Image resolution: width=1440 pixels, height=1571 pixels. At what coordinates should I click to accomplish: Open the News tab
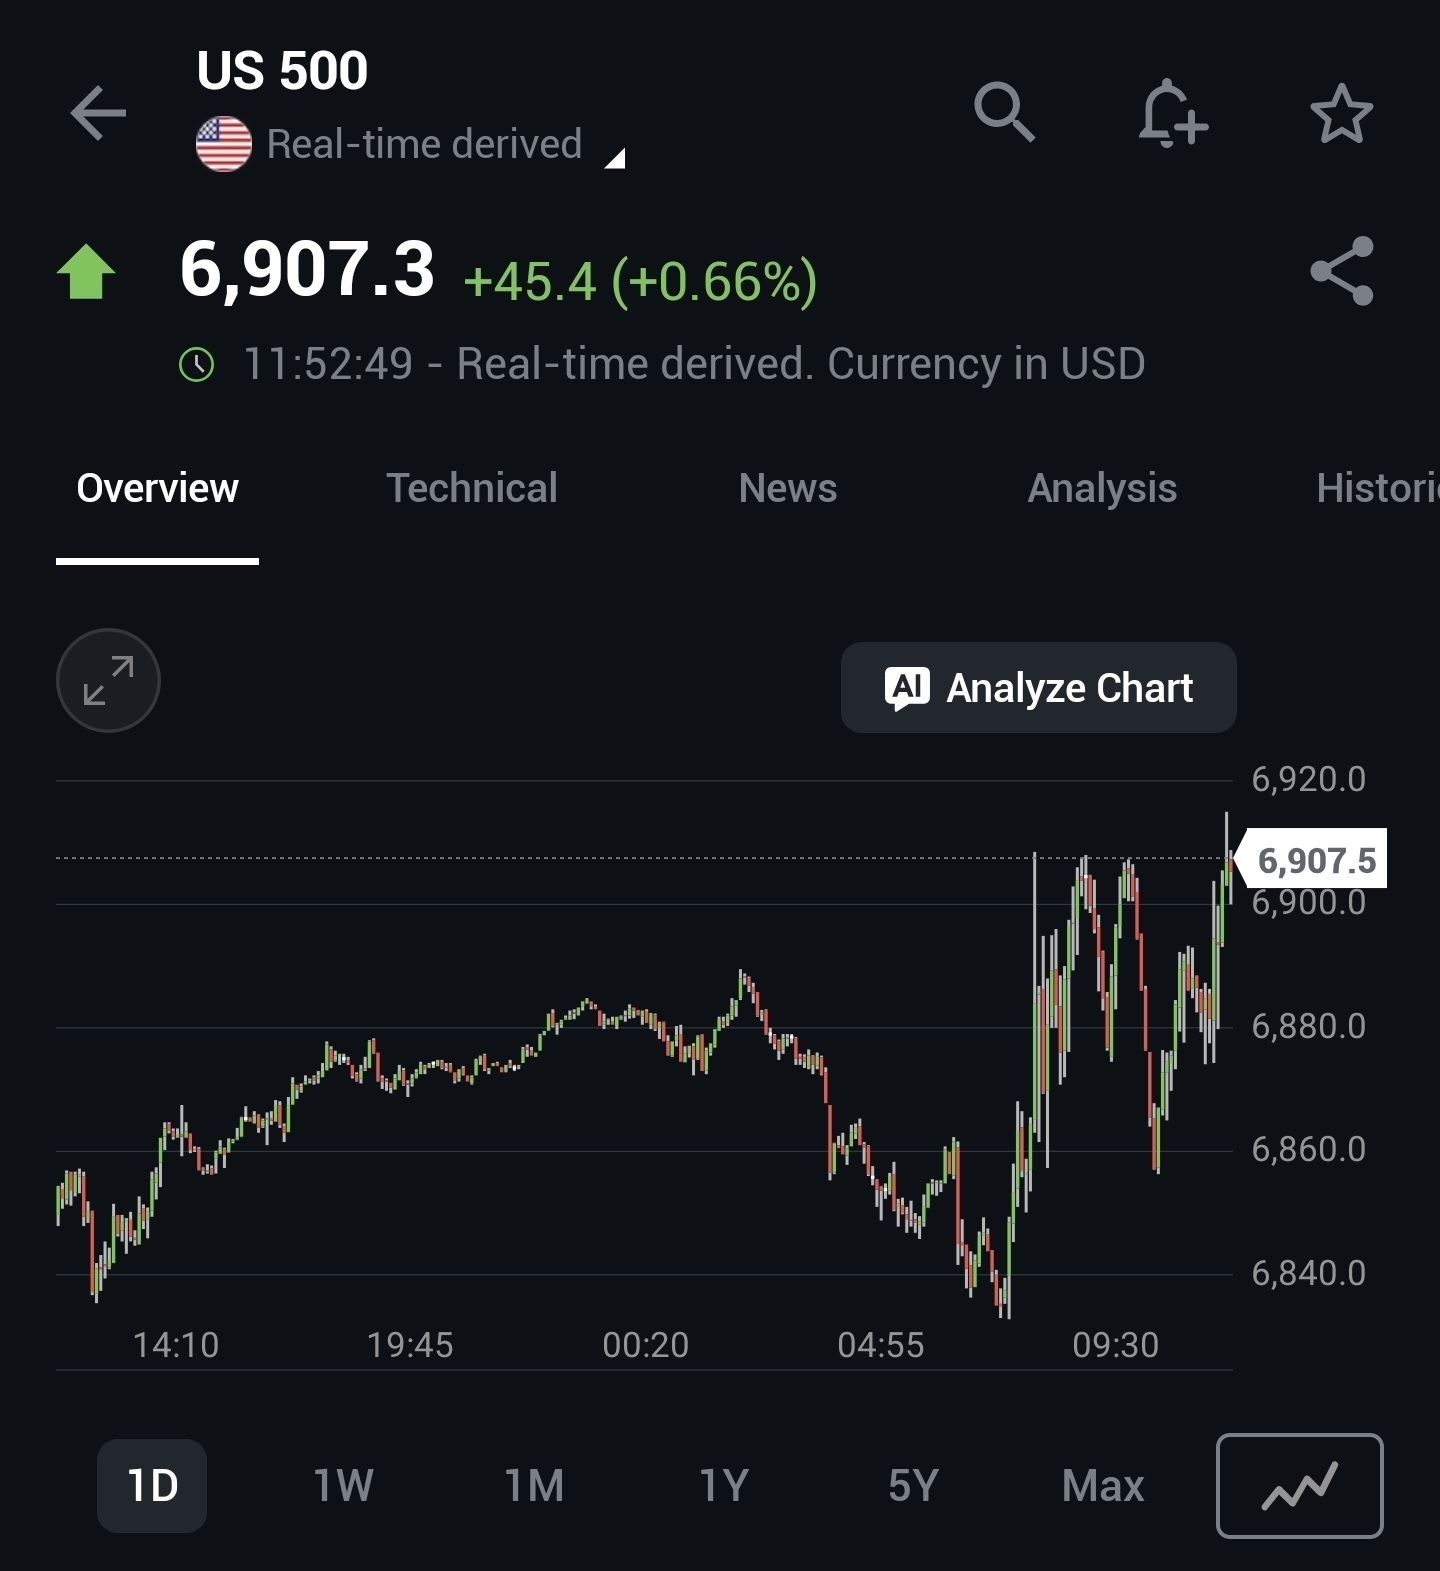(x=788, y=489)
